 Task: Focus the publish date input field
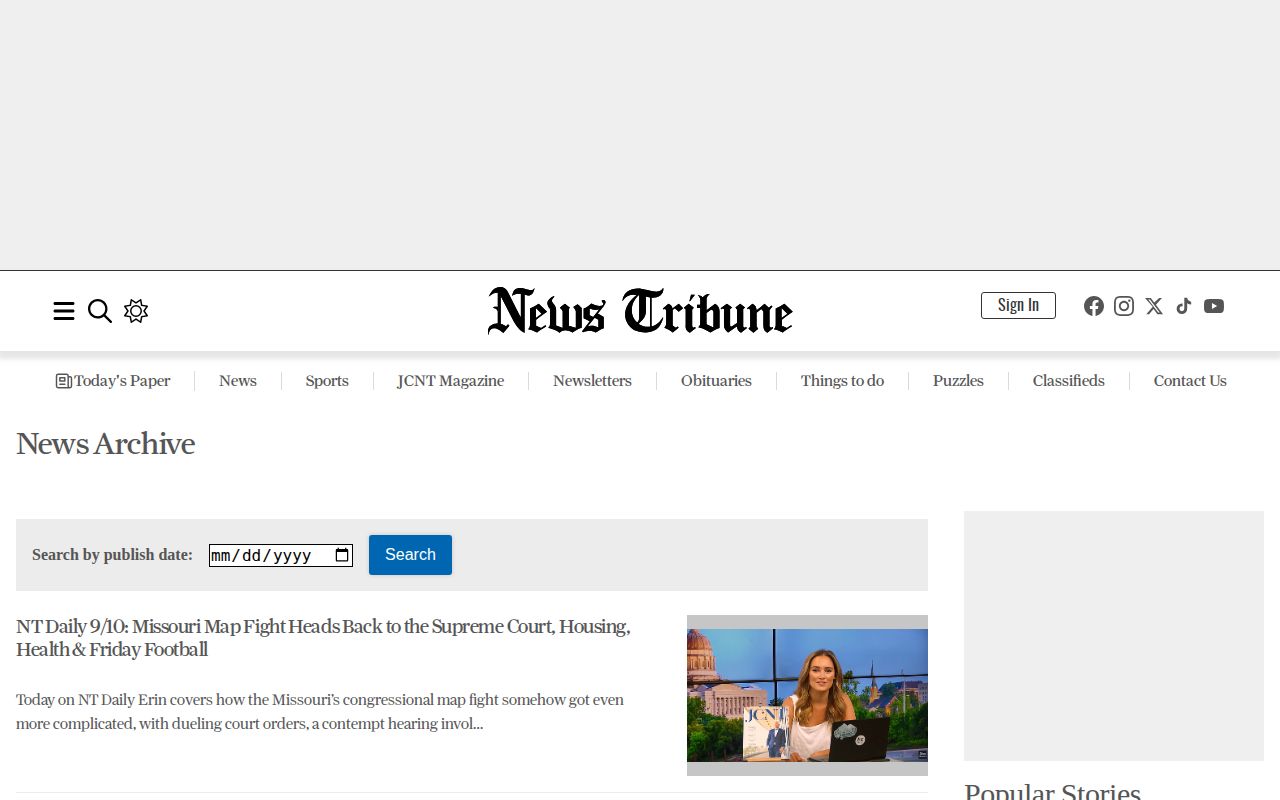tap(281, 555)
